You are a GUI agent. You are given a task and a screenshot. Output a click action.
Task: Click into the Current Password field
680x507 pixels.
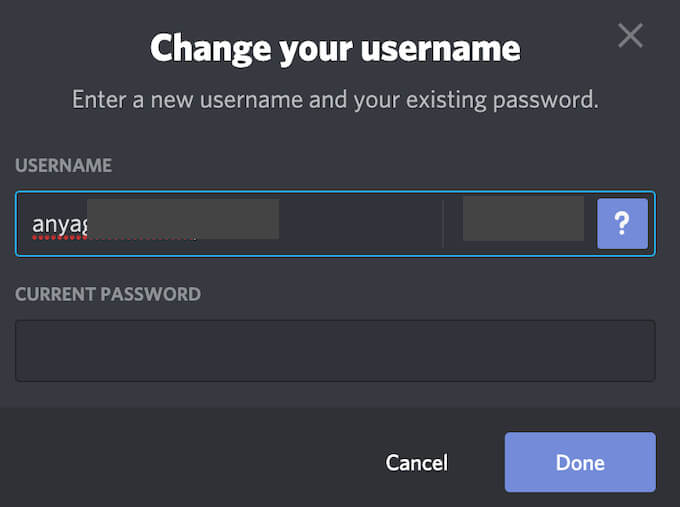335,350
